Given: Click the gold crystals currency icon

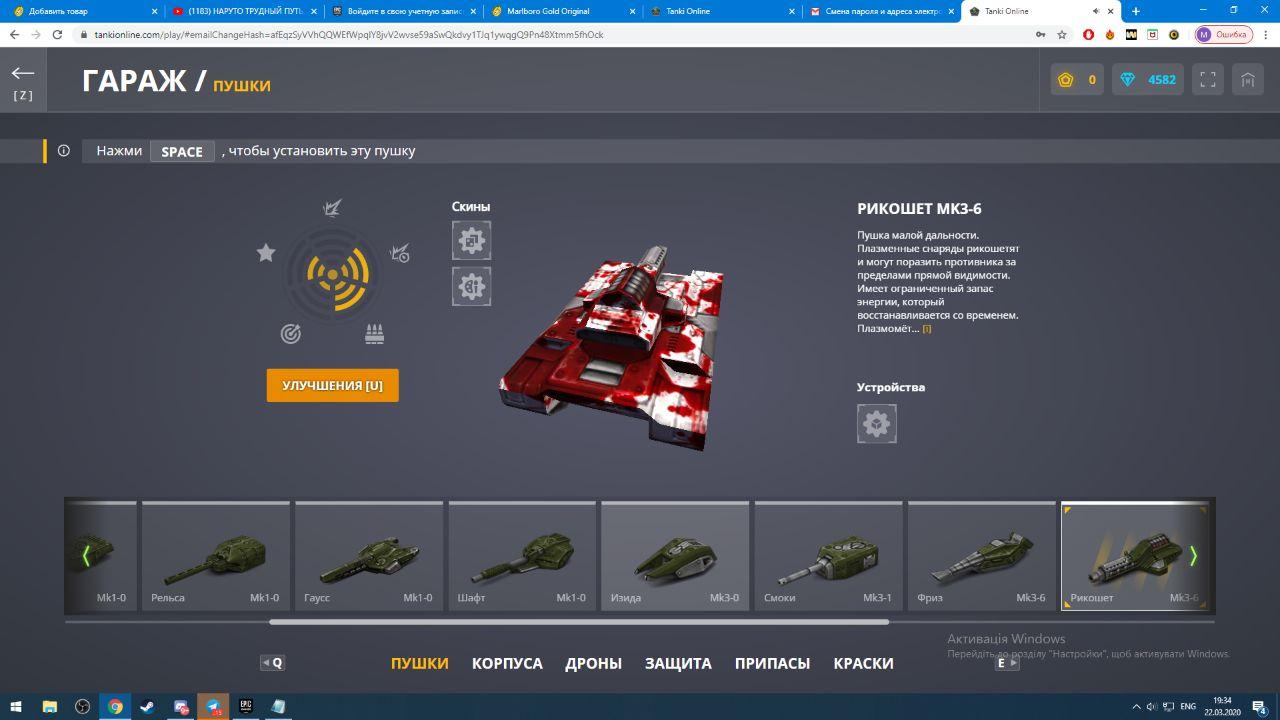Looking at the screenshot, I should click(x=1066, y=80).
